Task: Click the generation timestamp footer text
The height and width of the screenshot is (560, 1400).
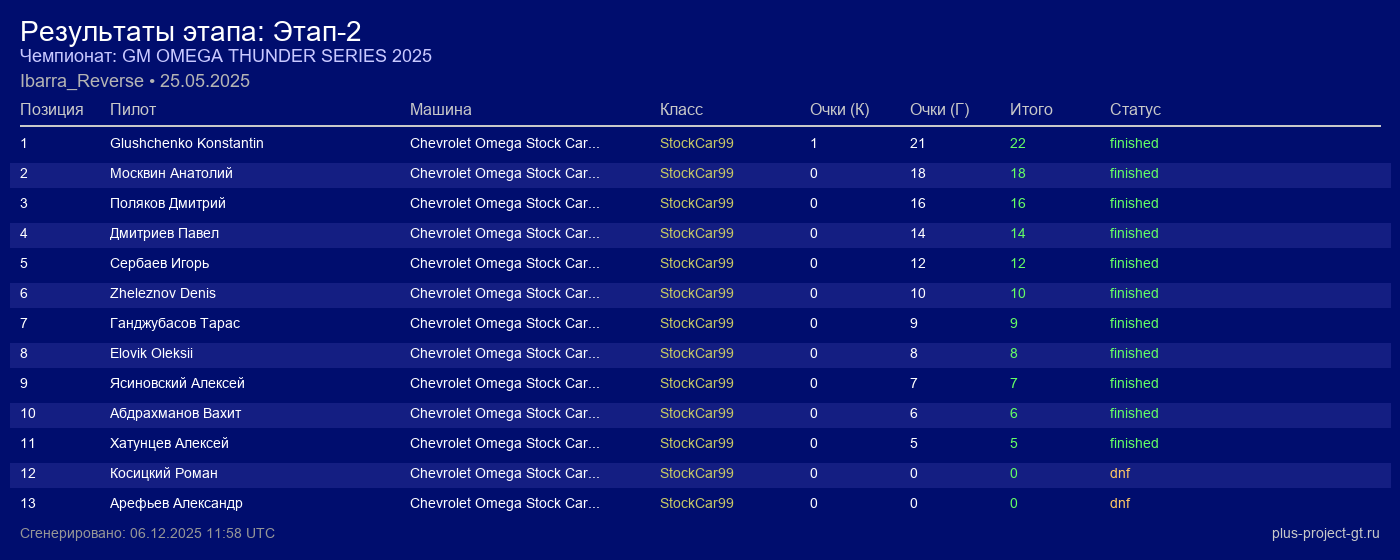Action: click(147, 533)
